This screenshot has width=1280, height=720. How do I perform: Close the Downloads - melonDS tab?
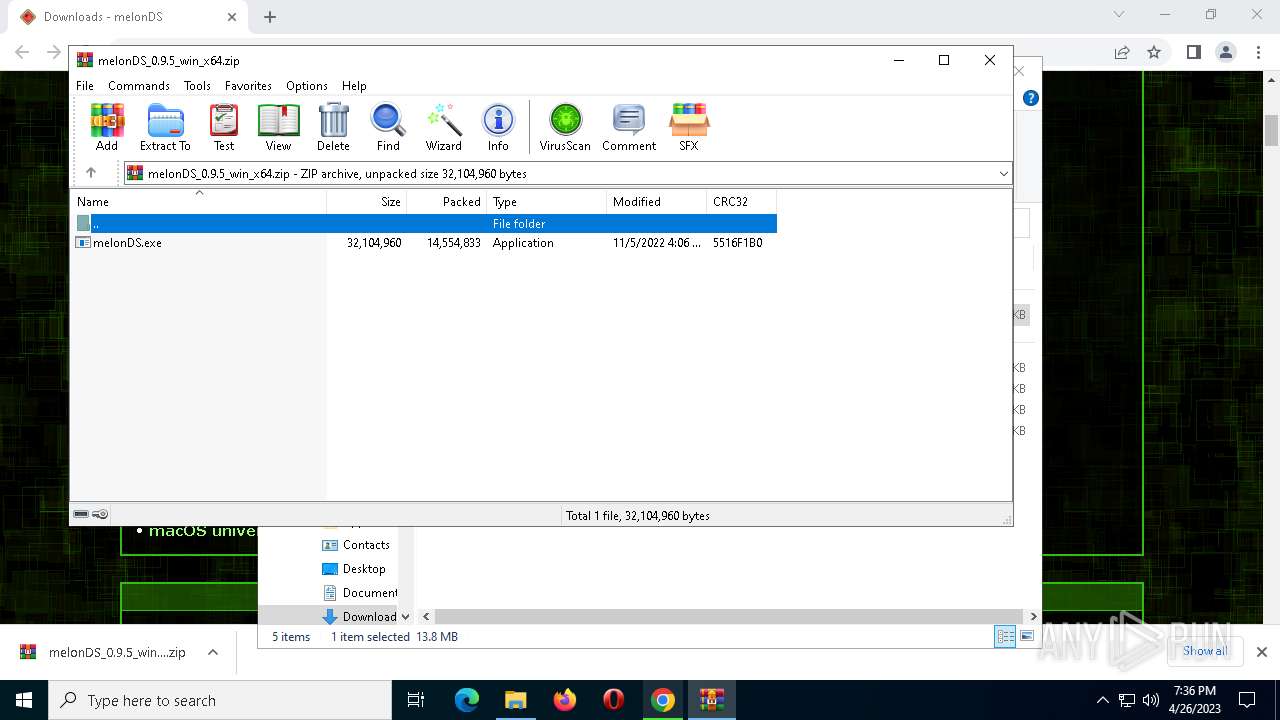232,17
